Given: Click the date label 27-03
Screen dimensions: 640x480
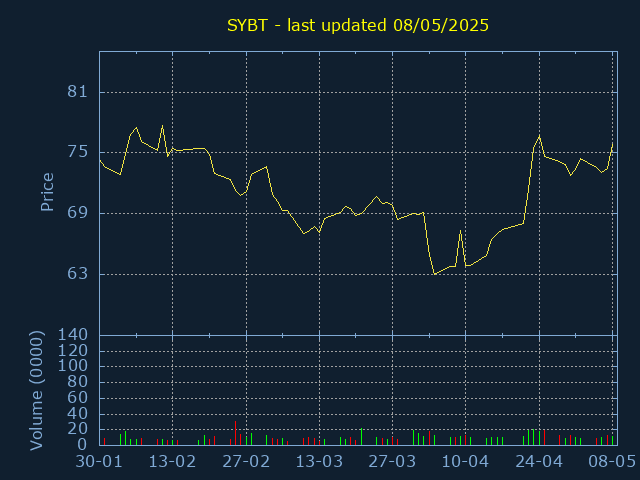Looking at the screenshot, I should tap(392, 462).
